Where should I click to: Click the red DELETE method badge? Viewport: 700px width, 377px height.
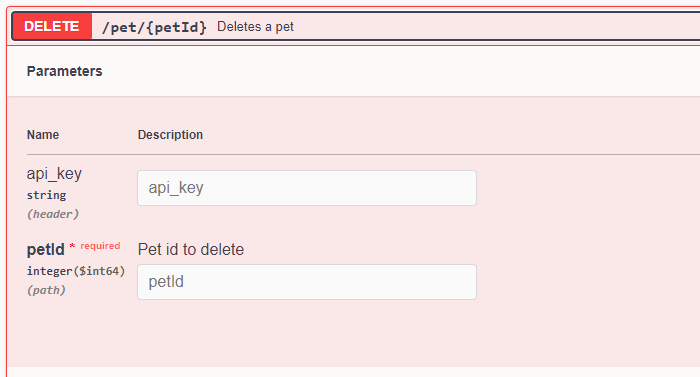pyautogui.click(x=52, y=26)
